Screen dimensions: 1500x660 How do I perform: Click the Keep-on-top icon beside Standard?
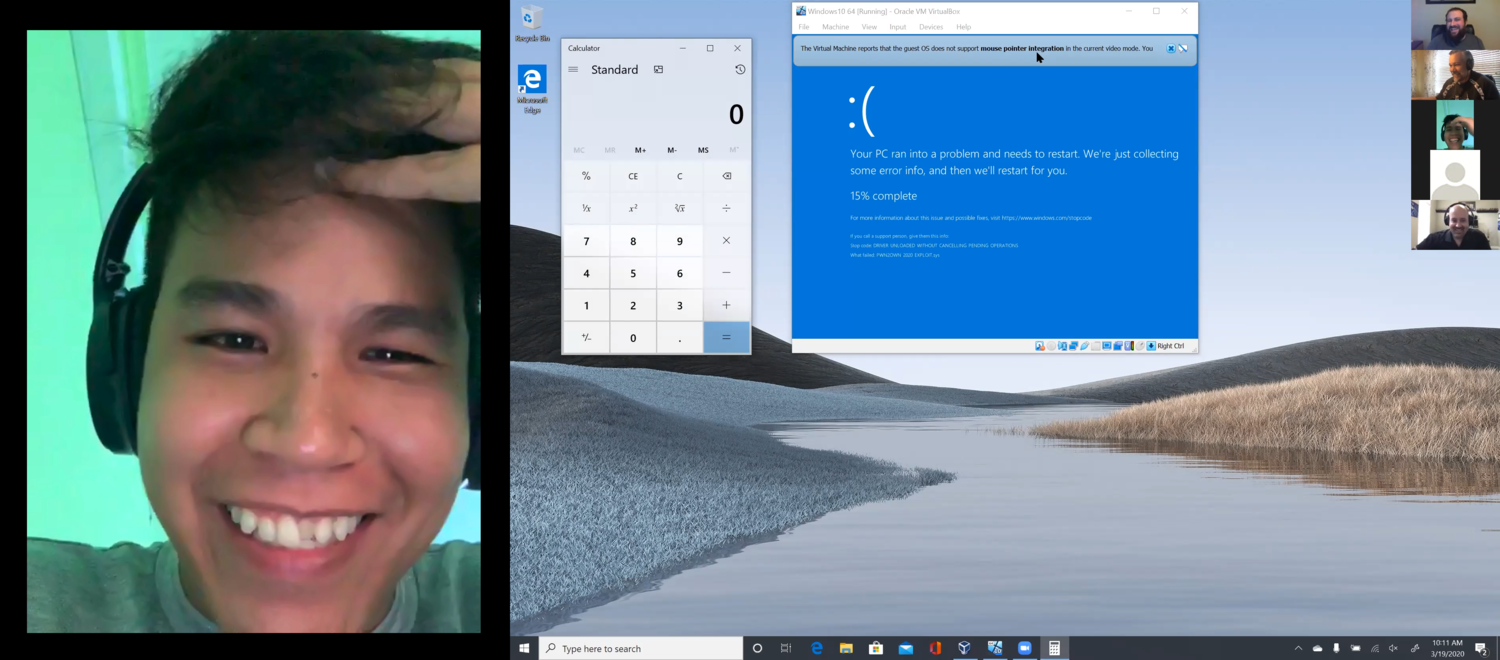(x=658, y=69)
